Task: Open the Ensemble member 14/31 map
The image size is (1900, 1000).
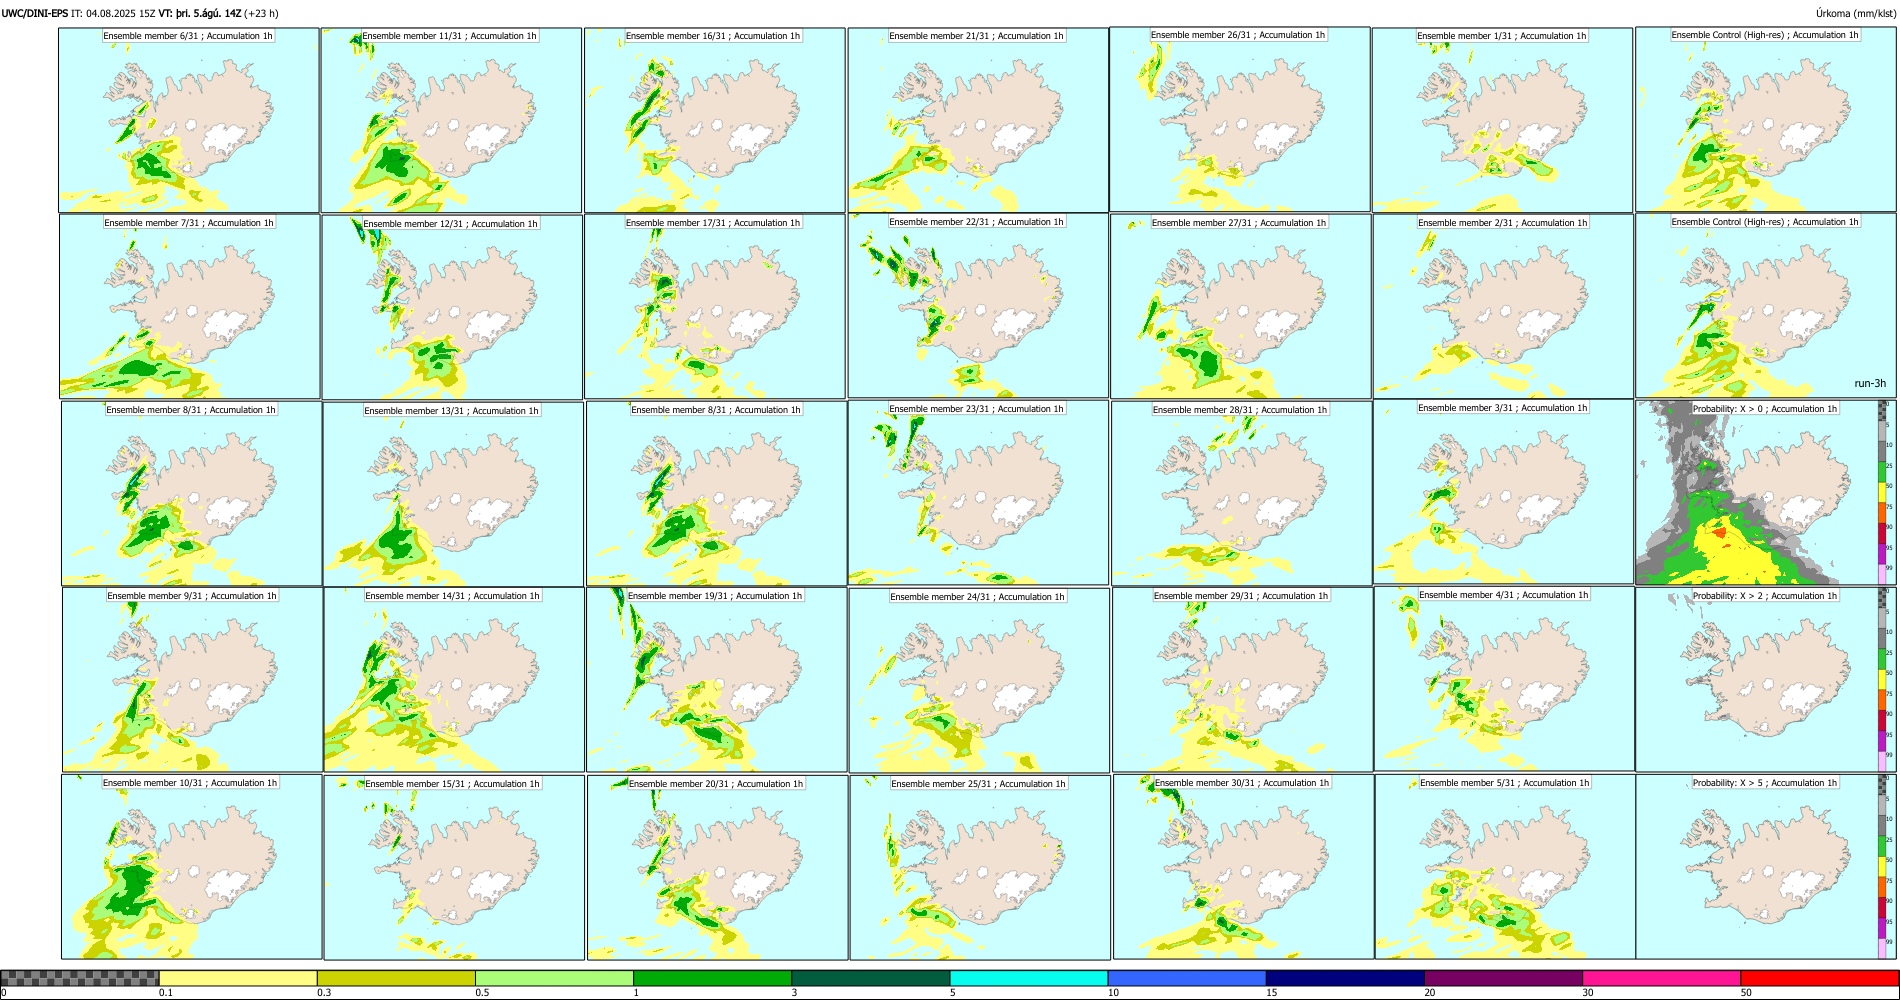Action: (x=454, y=680)
